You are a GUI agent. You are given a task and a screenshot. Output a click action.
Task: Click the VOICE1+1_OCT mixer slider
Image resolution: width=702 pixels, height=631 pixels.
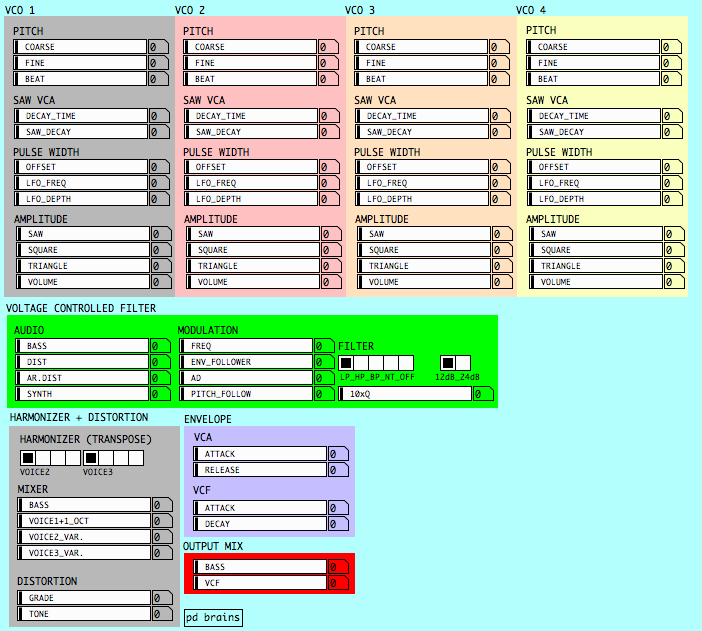coord(84,521)
